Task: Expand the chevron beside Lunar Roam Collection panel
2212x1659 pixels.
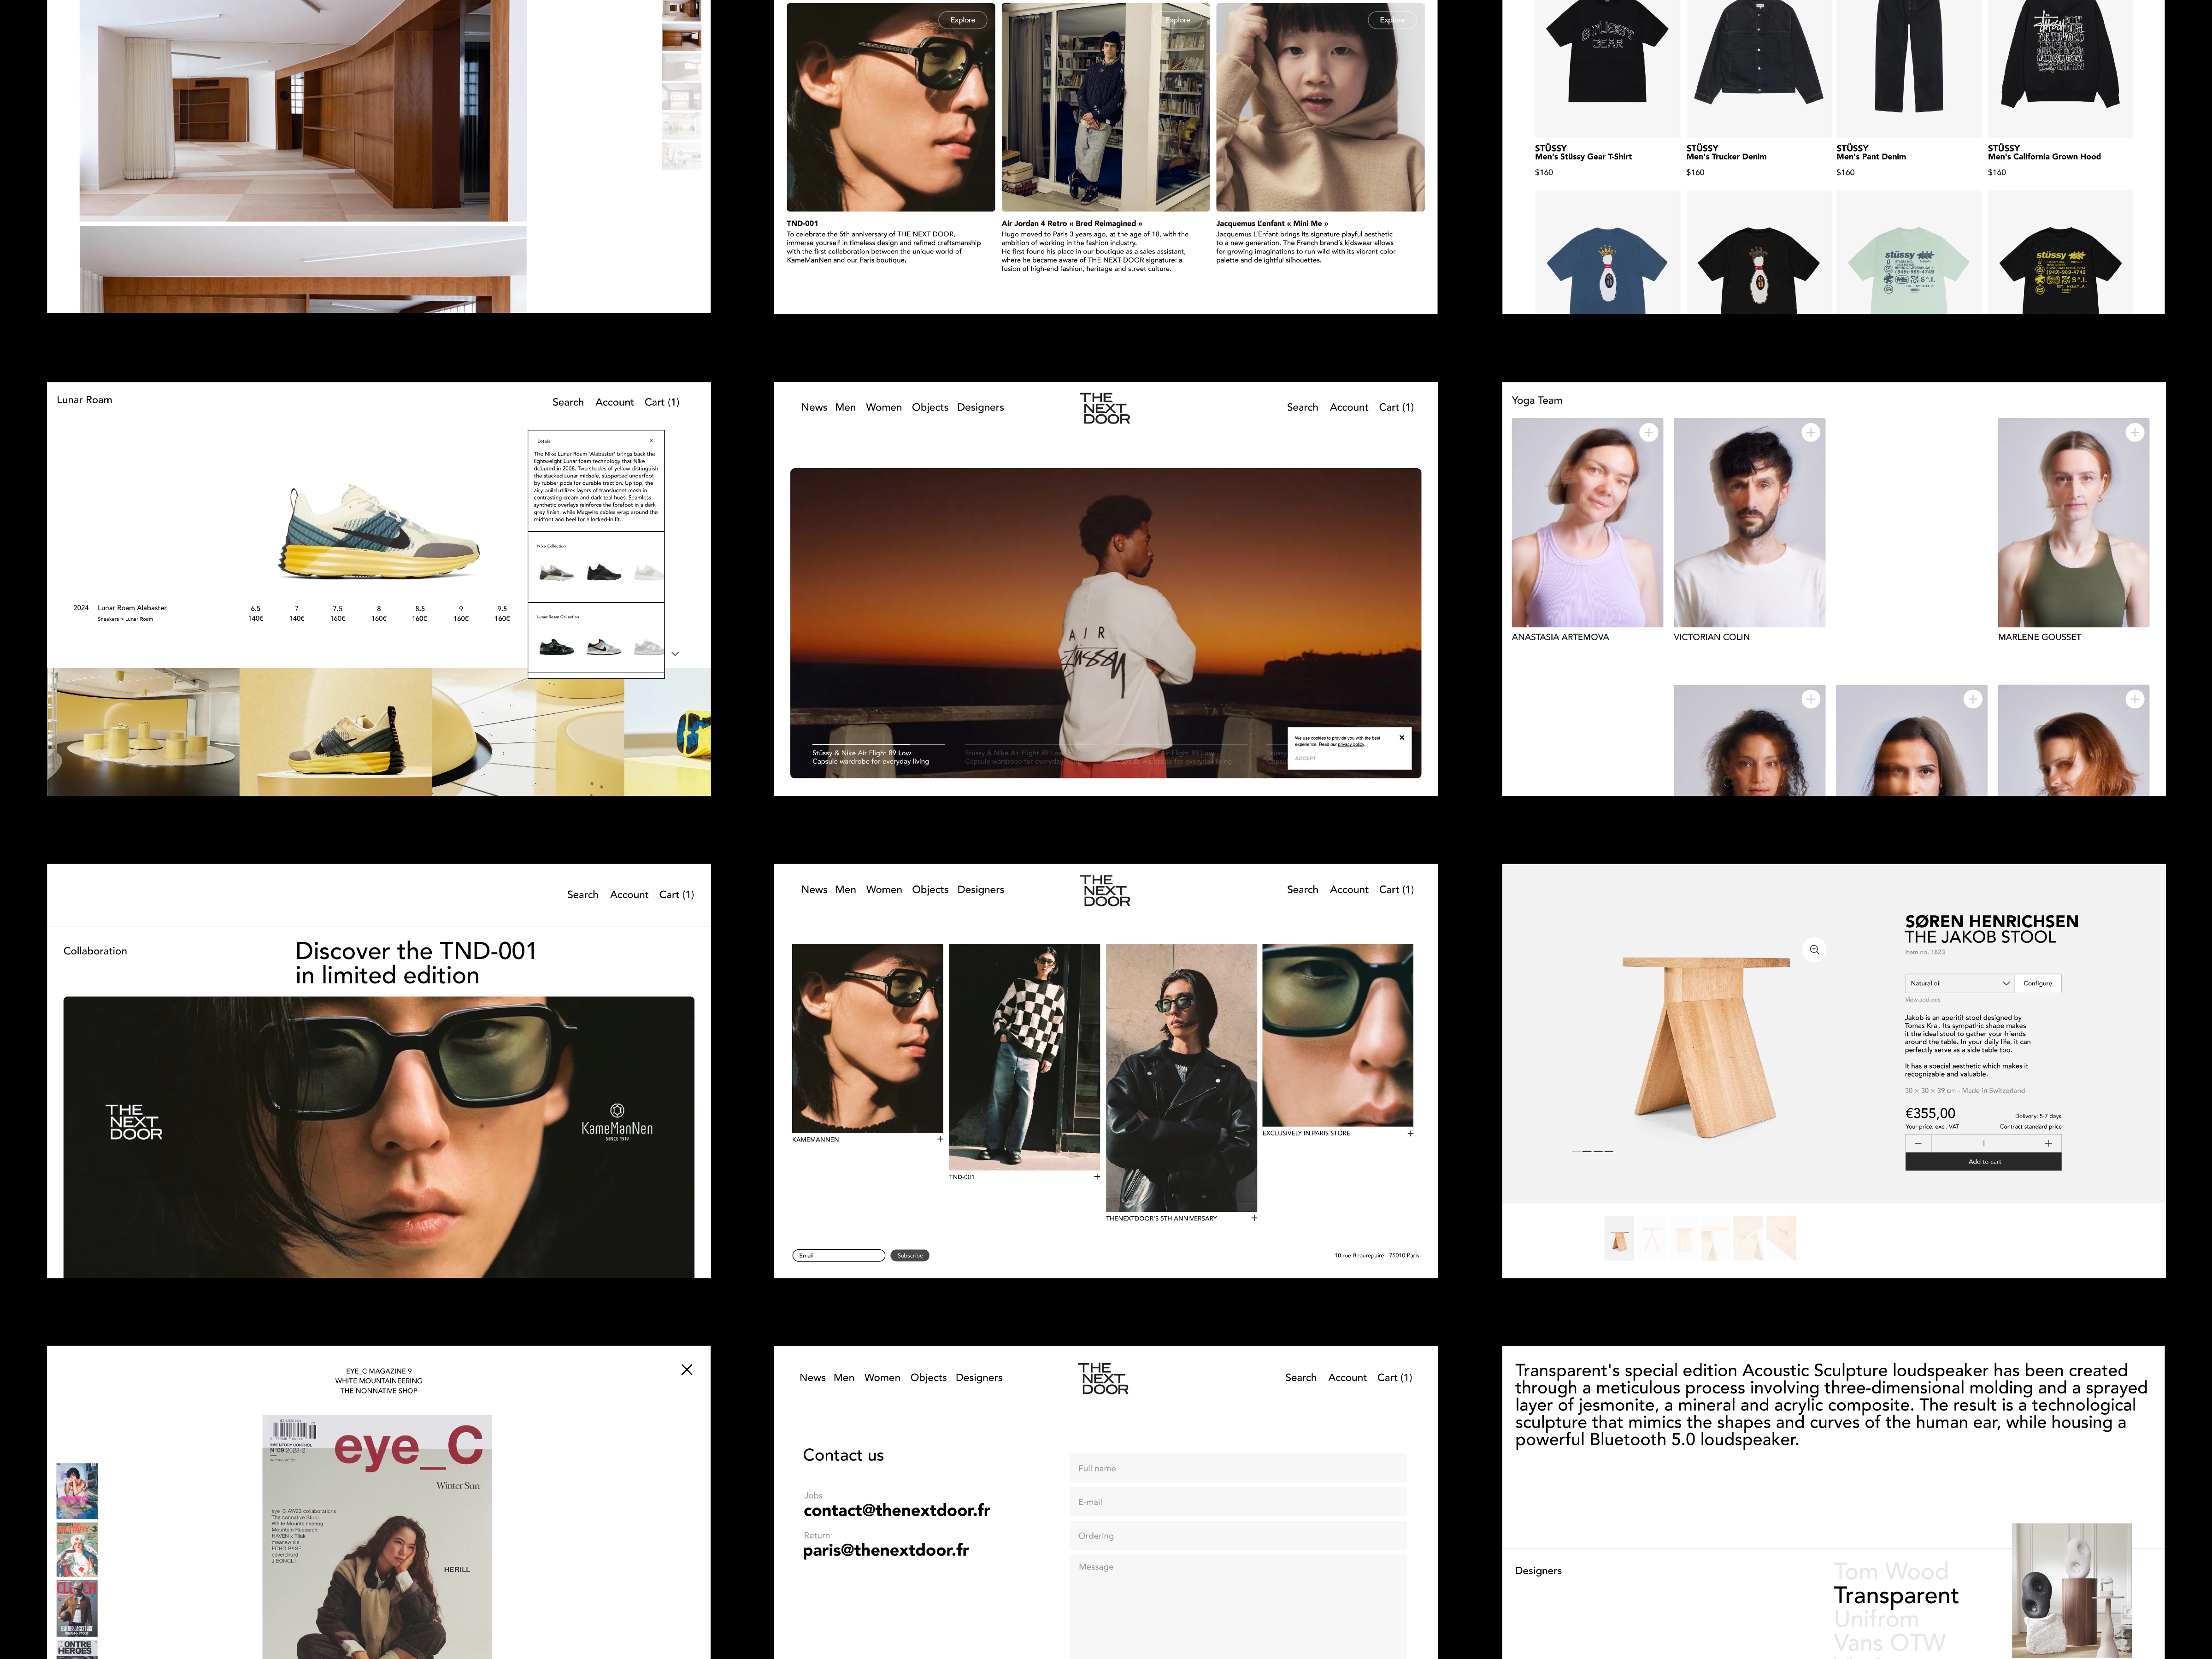Action: pyautogui.click(x=675, y=654)
